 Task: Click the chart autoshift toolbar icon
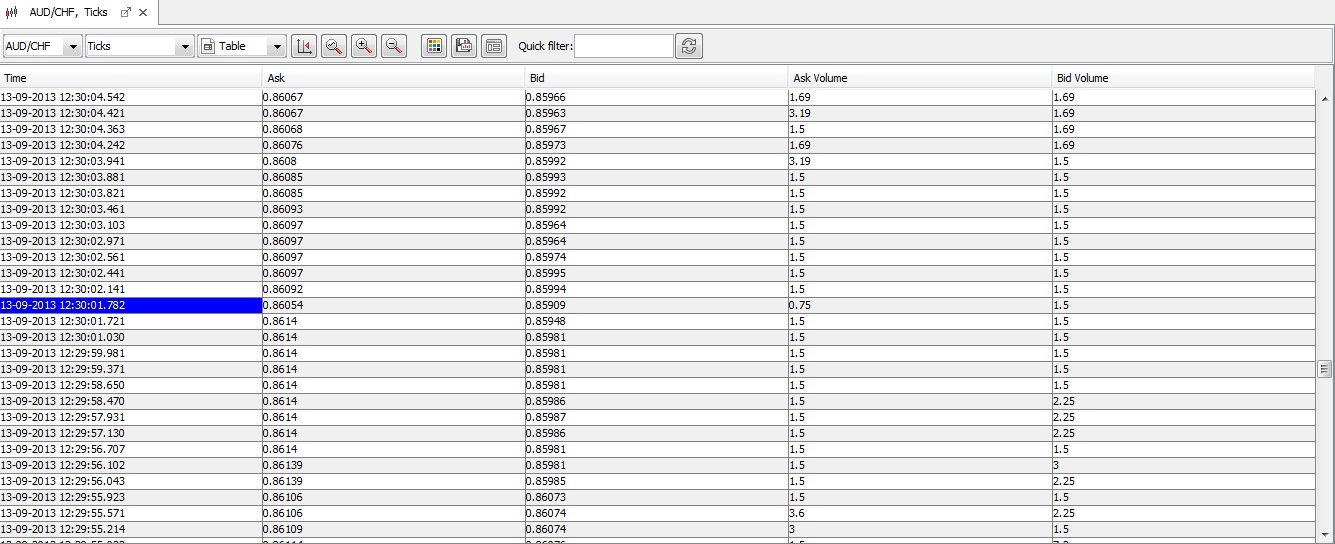point(305,46)
